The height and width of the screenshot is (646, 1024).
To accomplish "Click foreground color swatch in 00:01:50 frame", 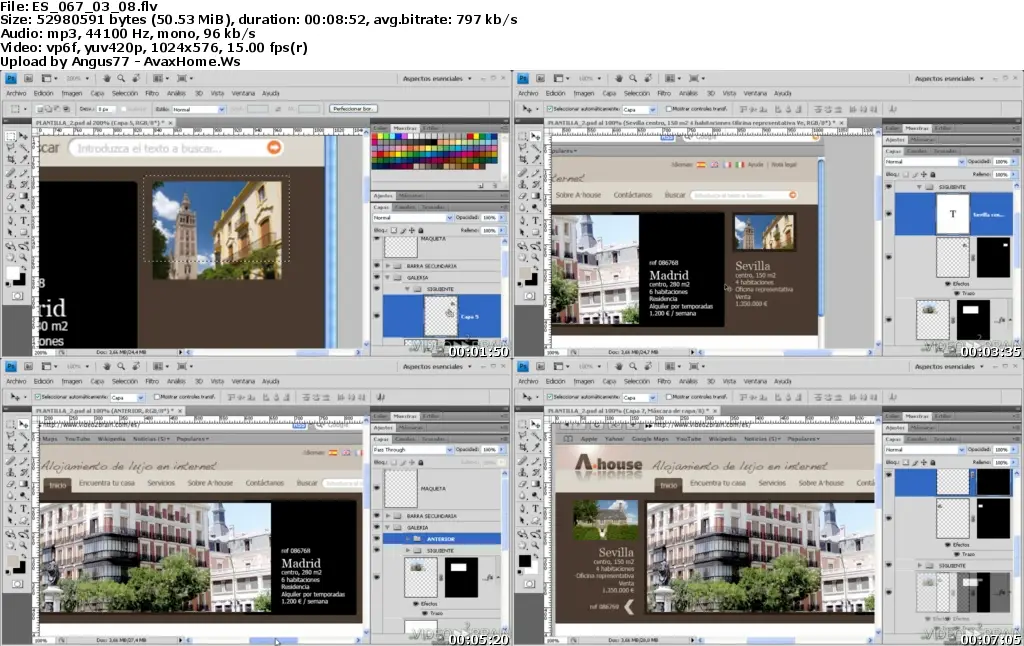I will coord(10,273).
